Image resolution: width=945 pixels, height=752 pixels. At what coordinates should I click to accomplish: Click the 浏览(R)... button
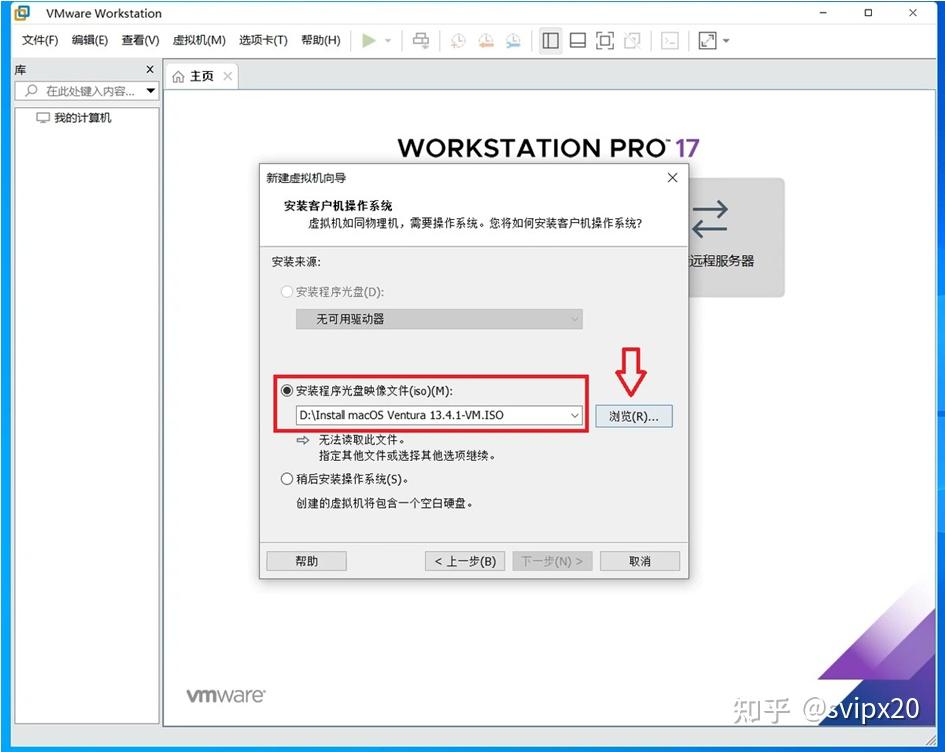click(633, 416)
